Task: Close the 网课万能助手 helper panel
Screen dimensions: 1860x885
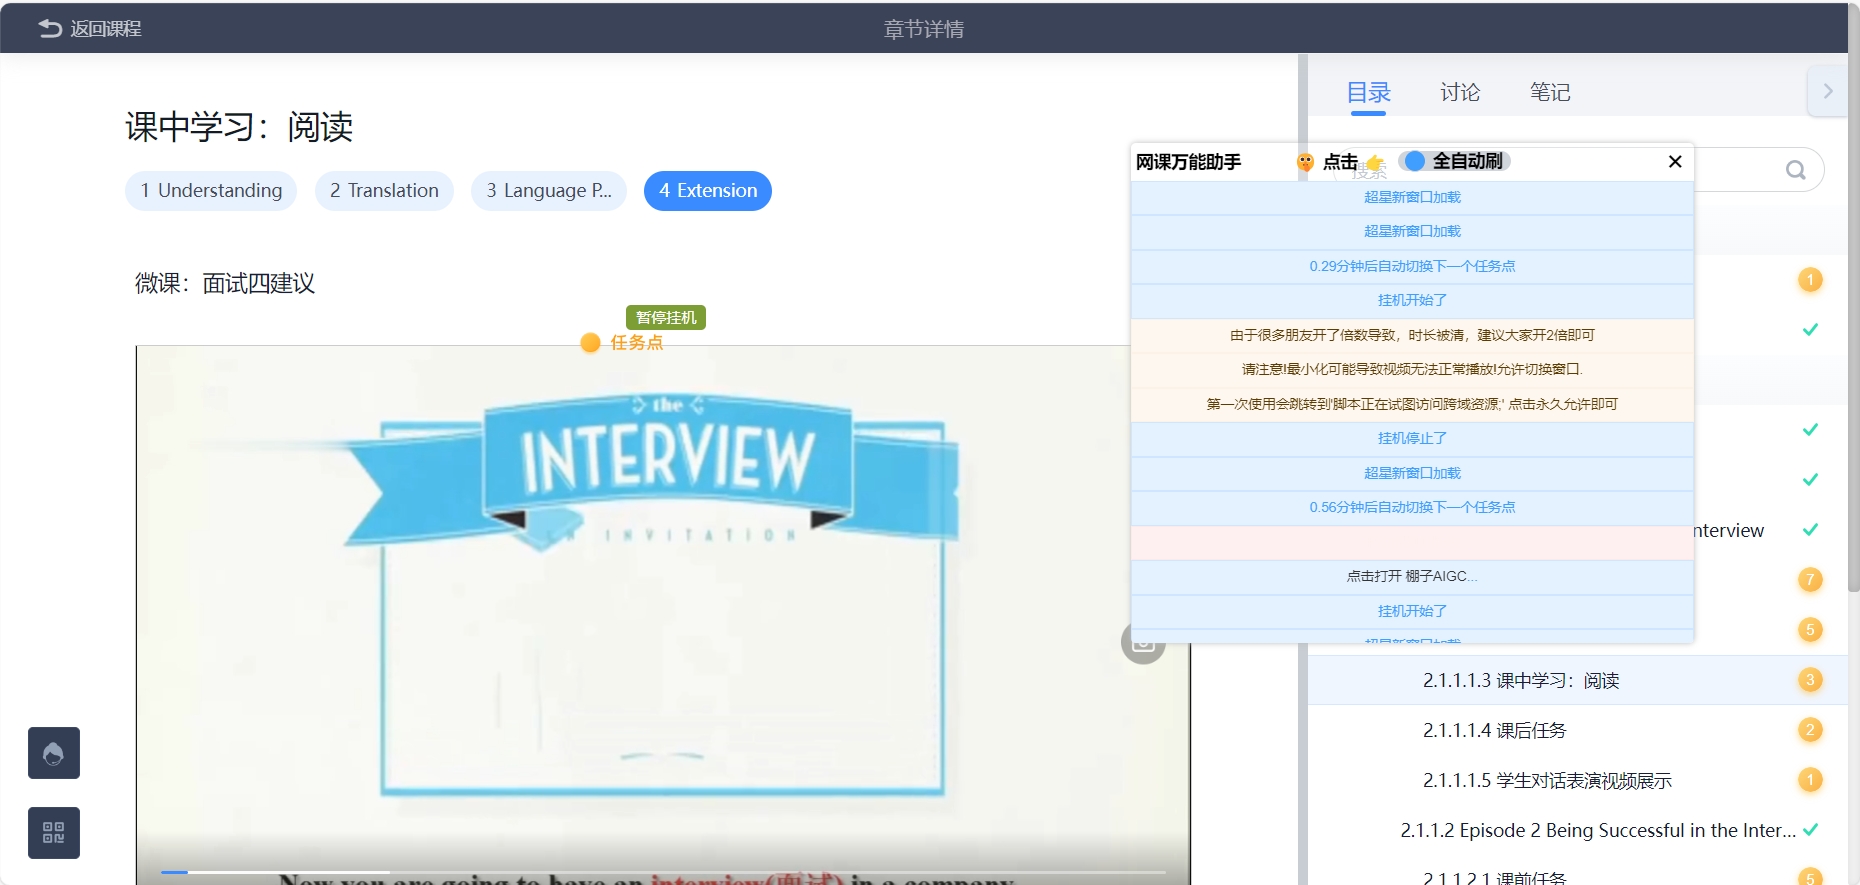Action: [x=1675, y=162]
